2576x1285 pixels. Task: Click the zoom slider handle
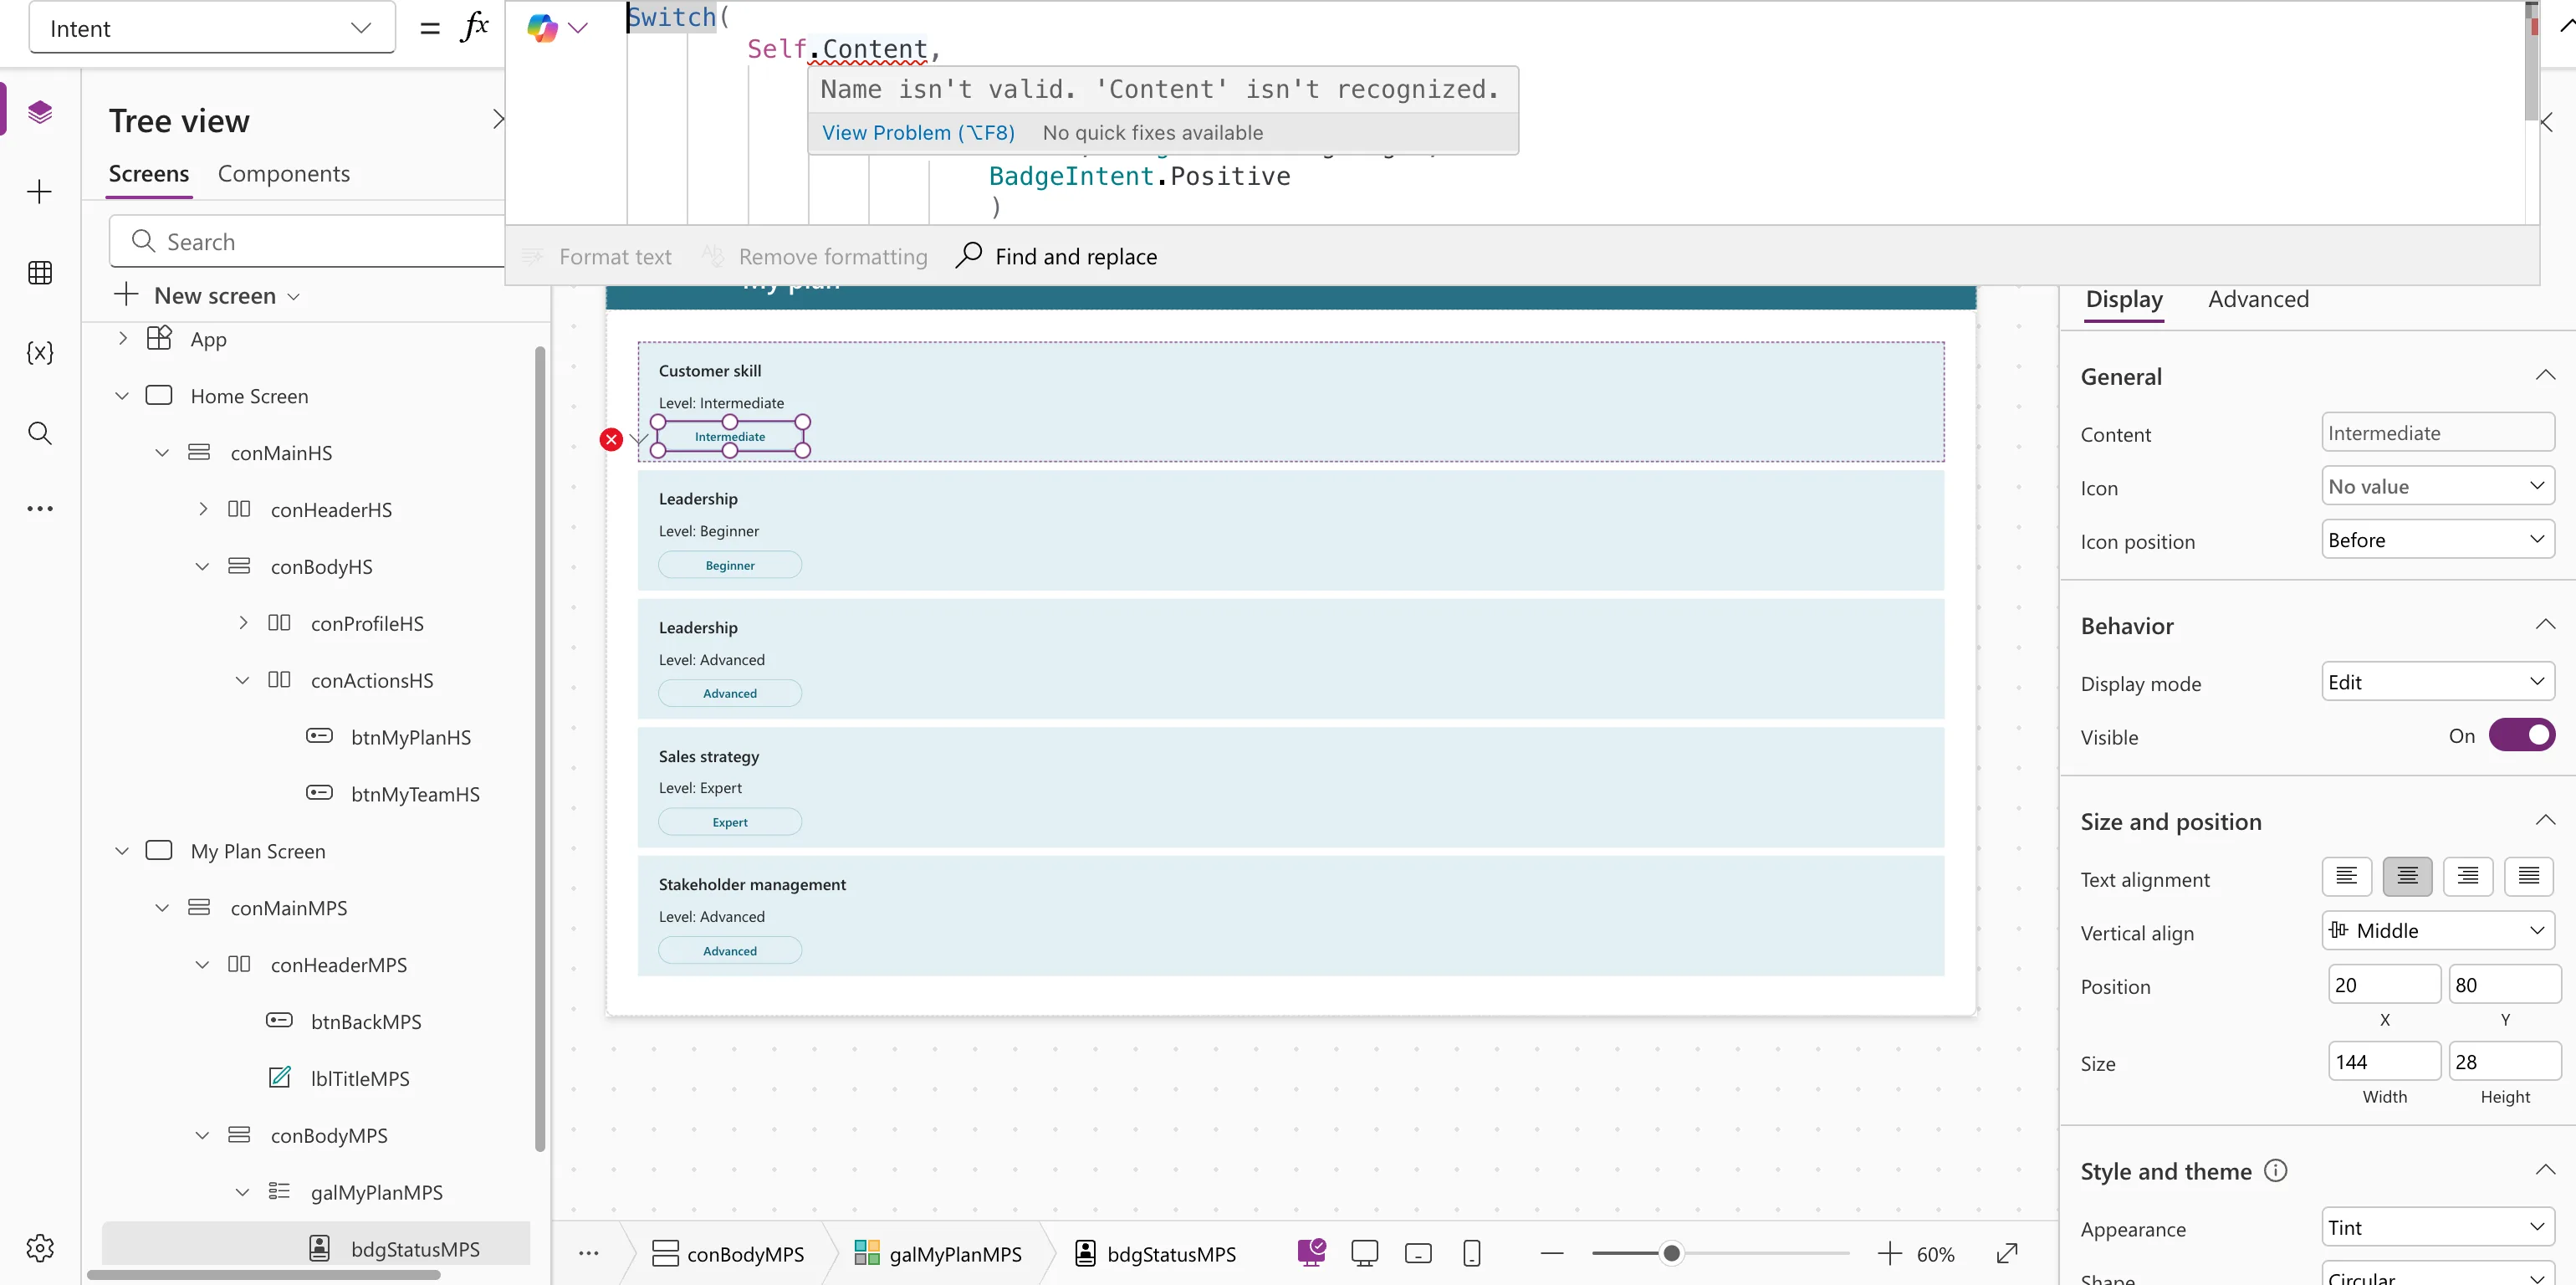[1671, 1253]
